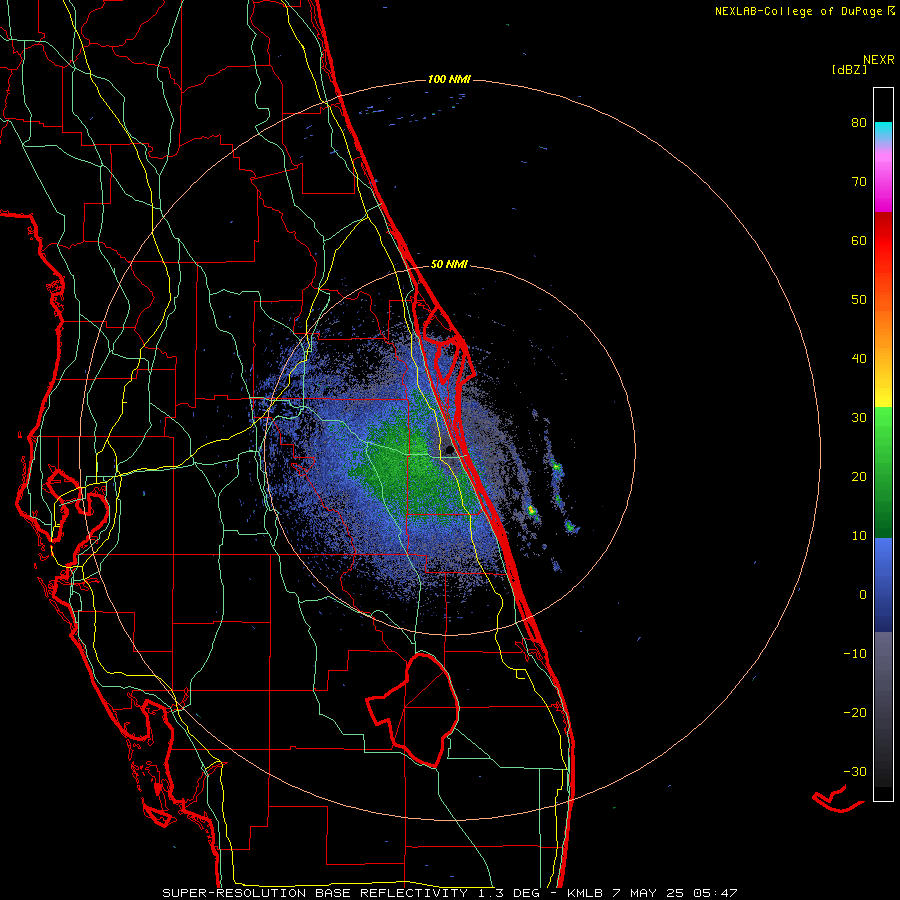This screenshot has width=900, height=900.
Task: Click the 60 dBZ scale value
Action: [859, 240]
